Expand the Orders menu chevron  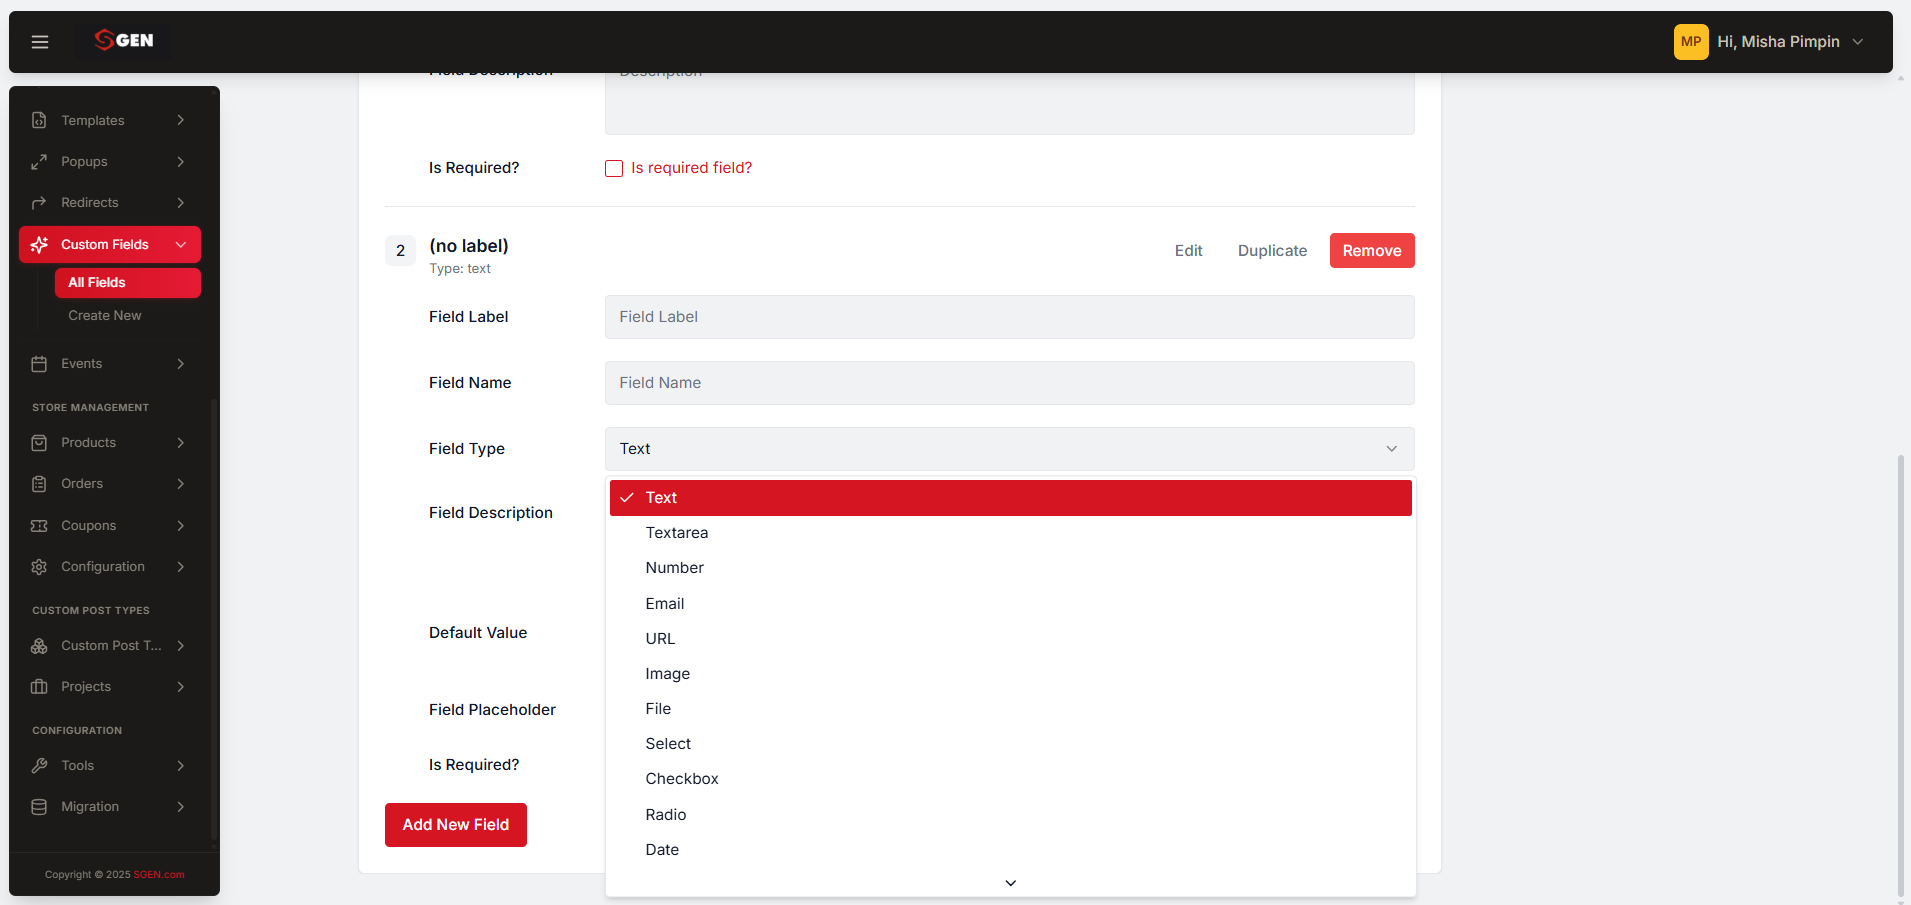coord(181,483)
